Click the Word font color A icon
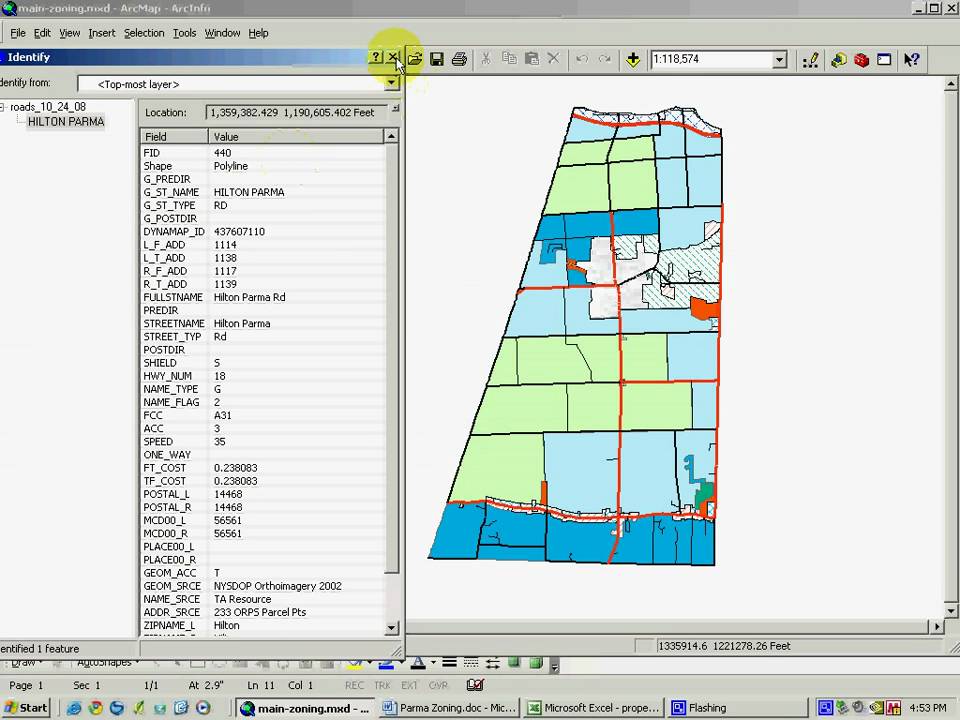 tap(418, 663)
